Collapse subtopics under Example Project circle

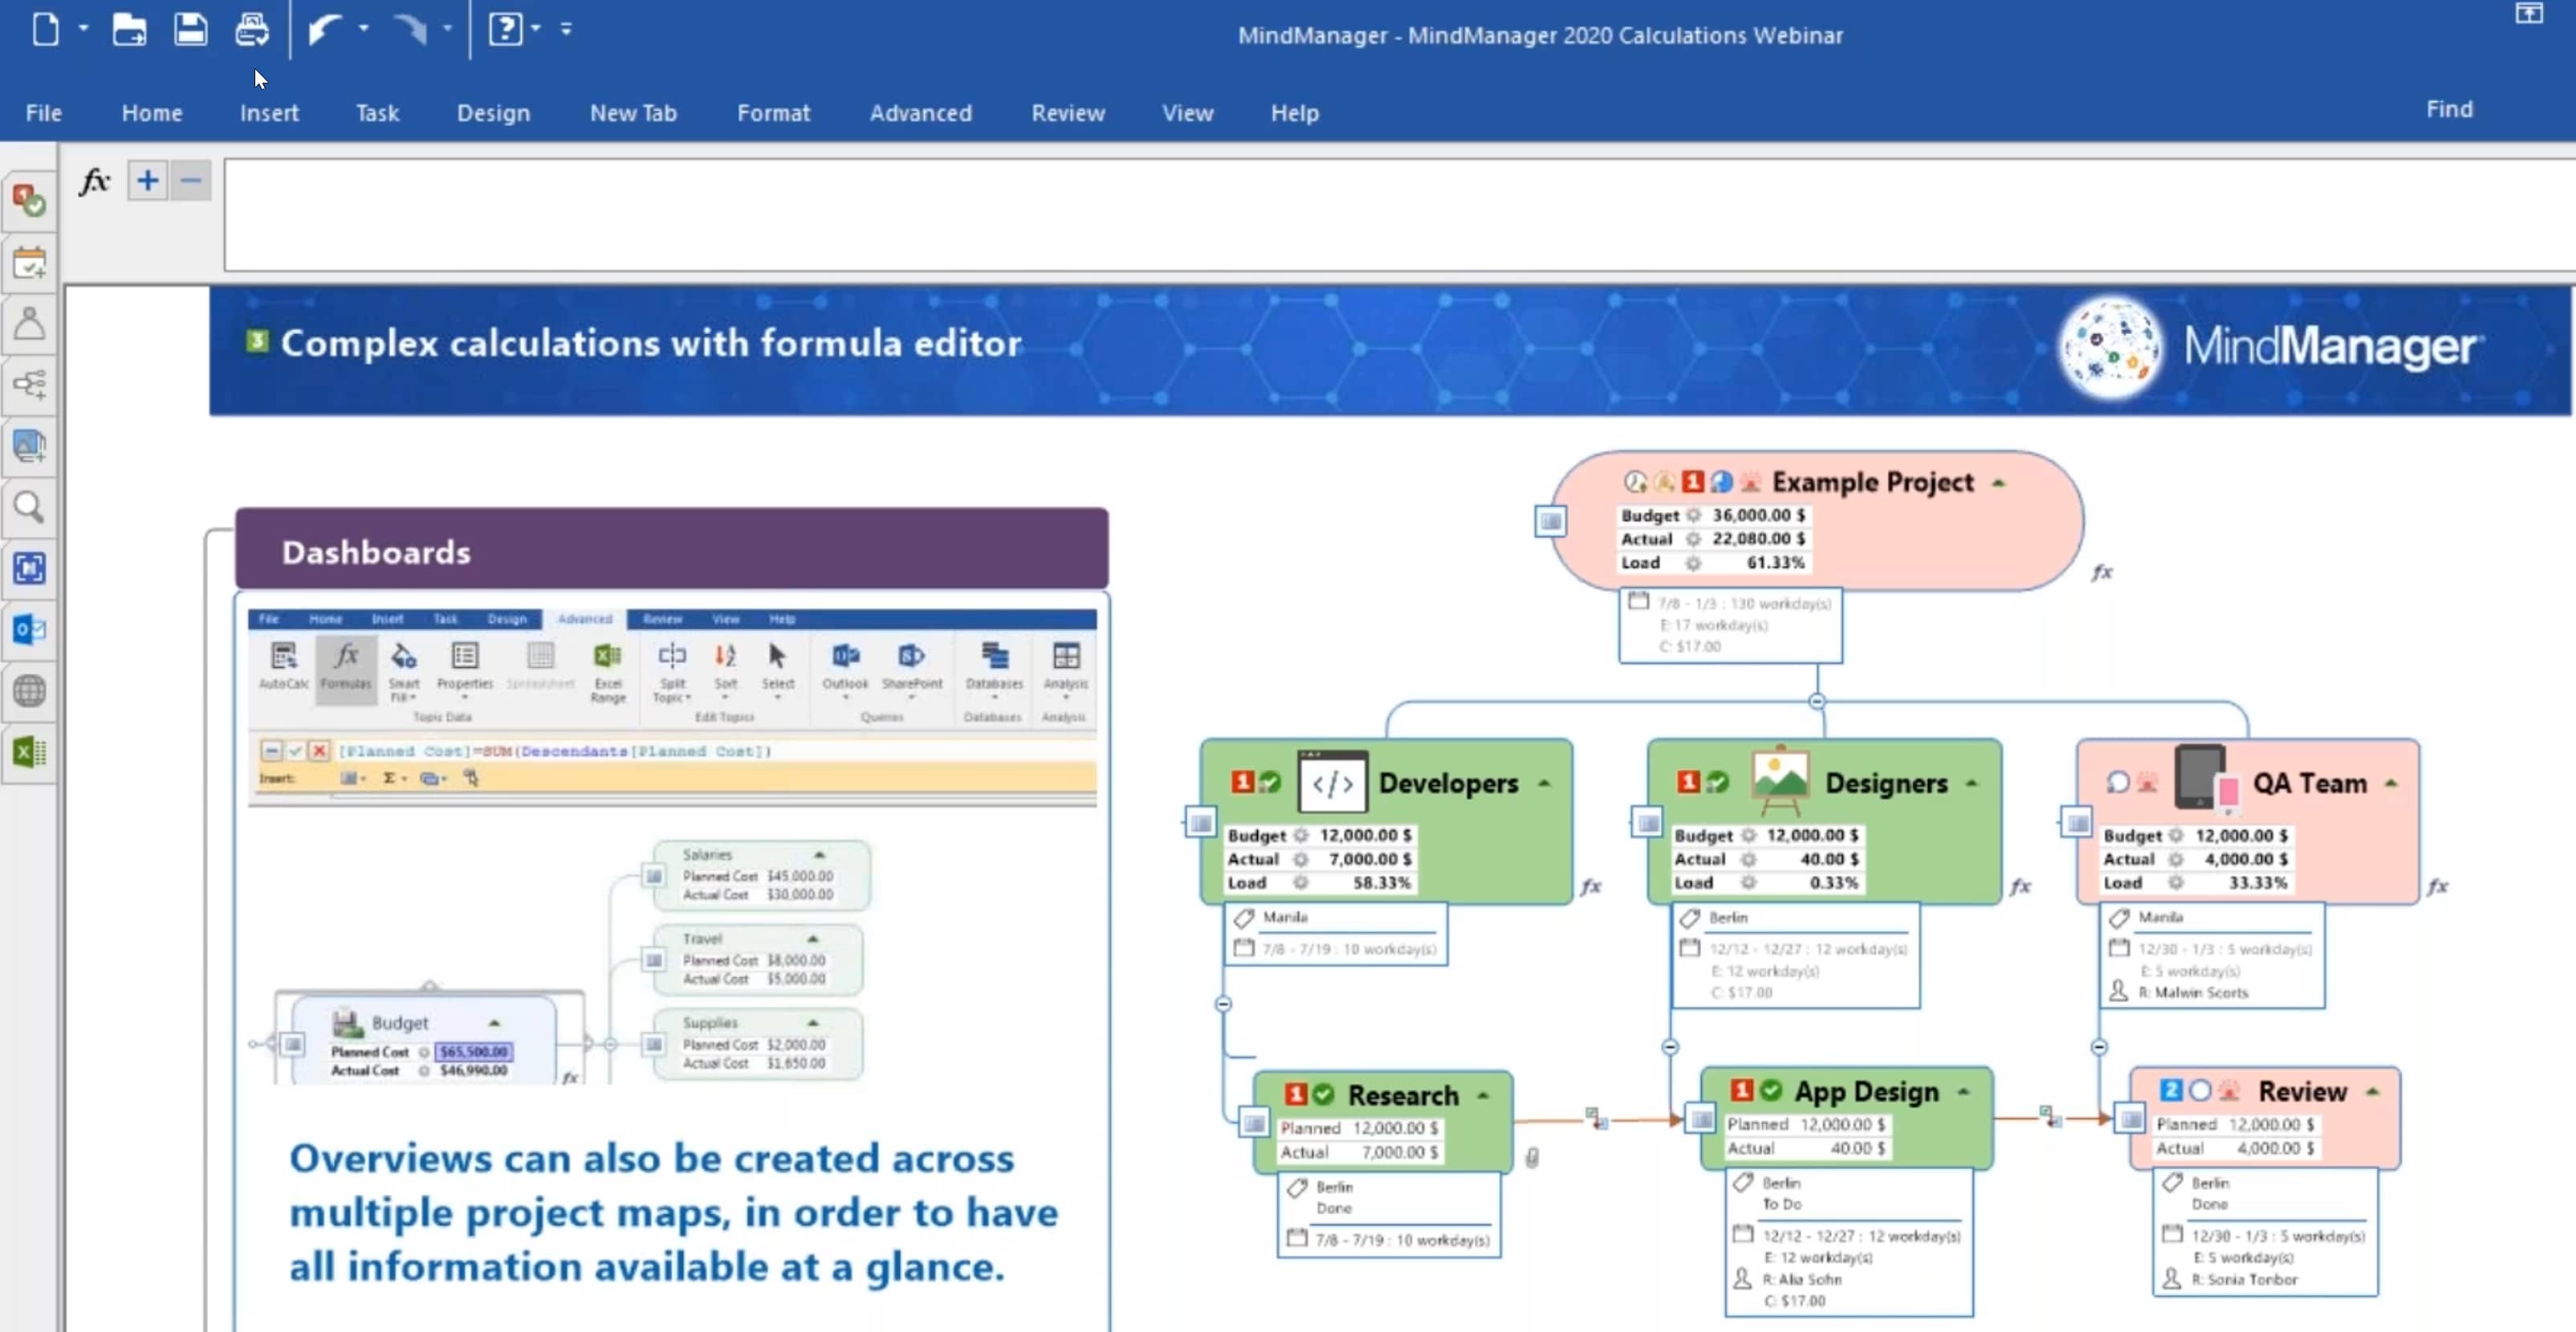tap(1817, 701)
